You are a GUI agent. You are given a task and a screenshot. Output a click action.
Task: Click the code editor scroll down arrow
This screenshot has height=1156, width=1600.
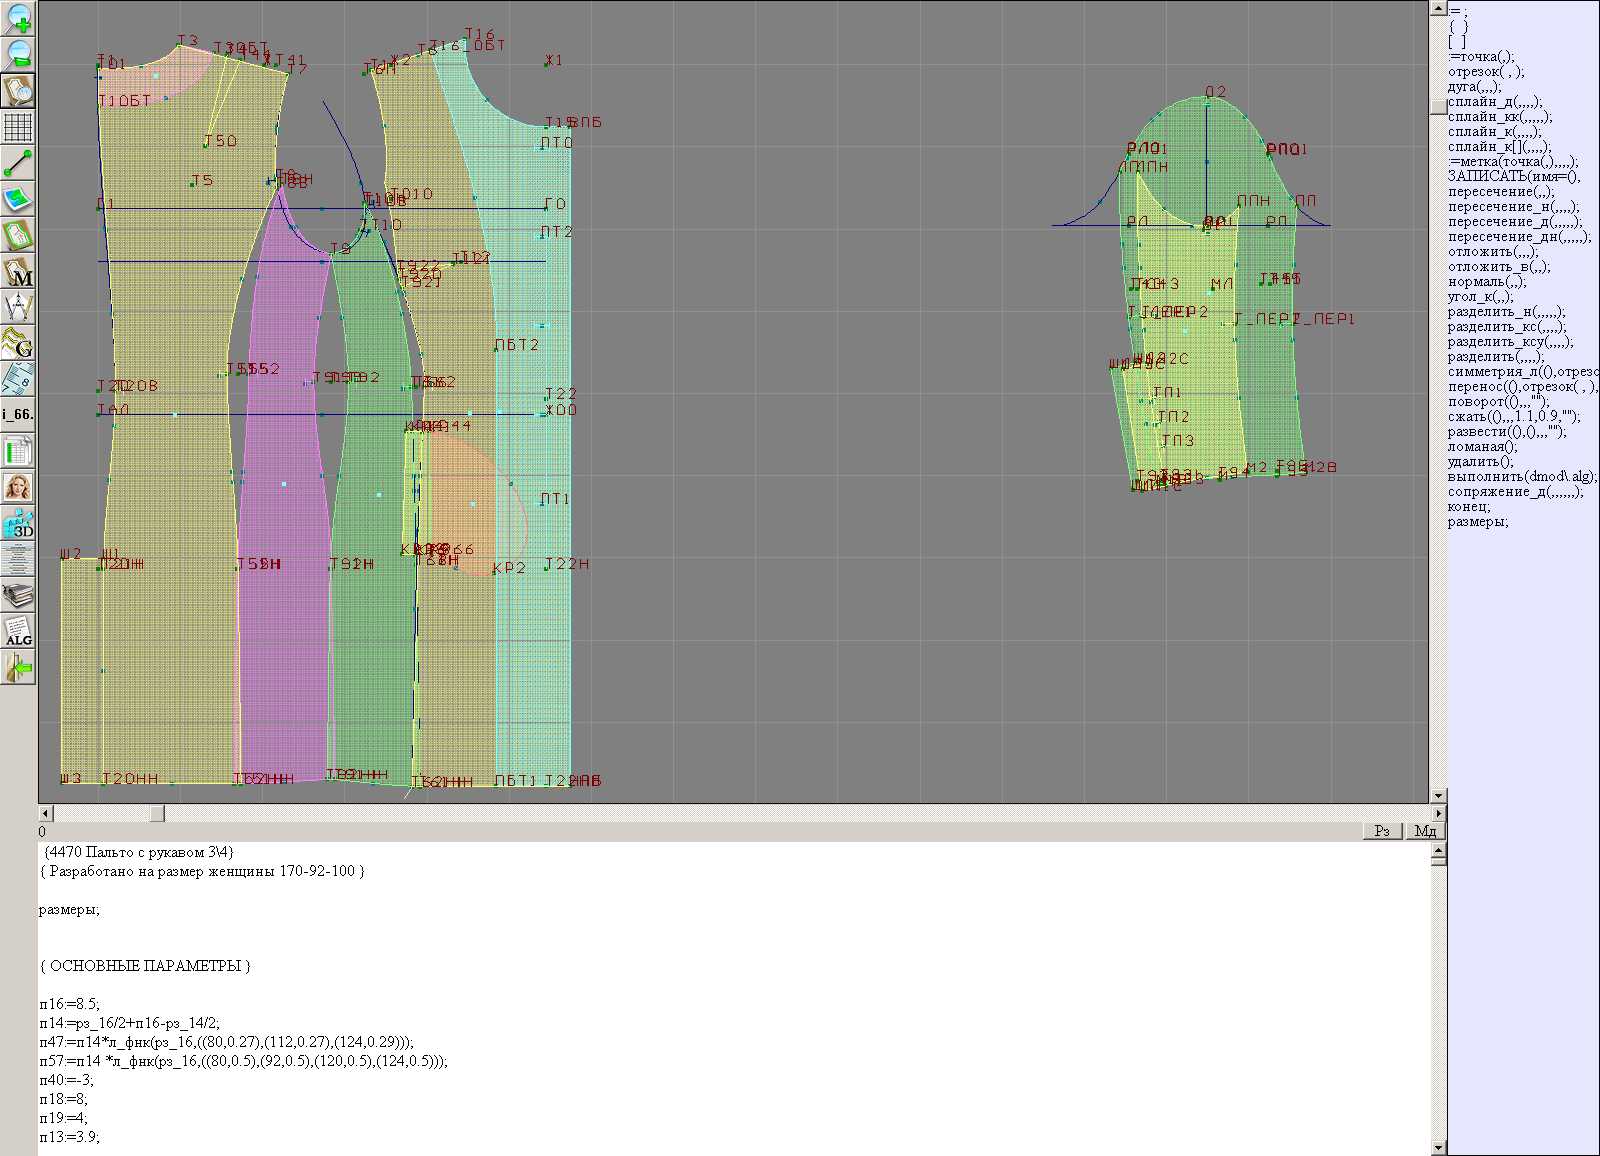pos(1438,1147)
